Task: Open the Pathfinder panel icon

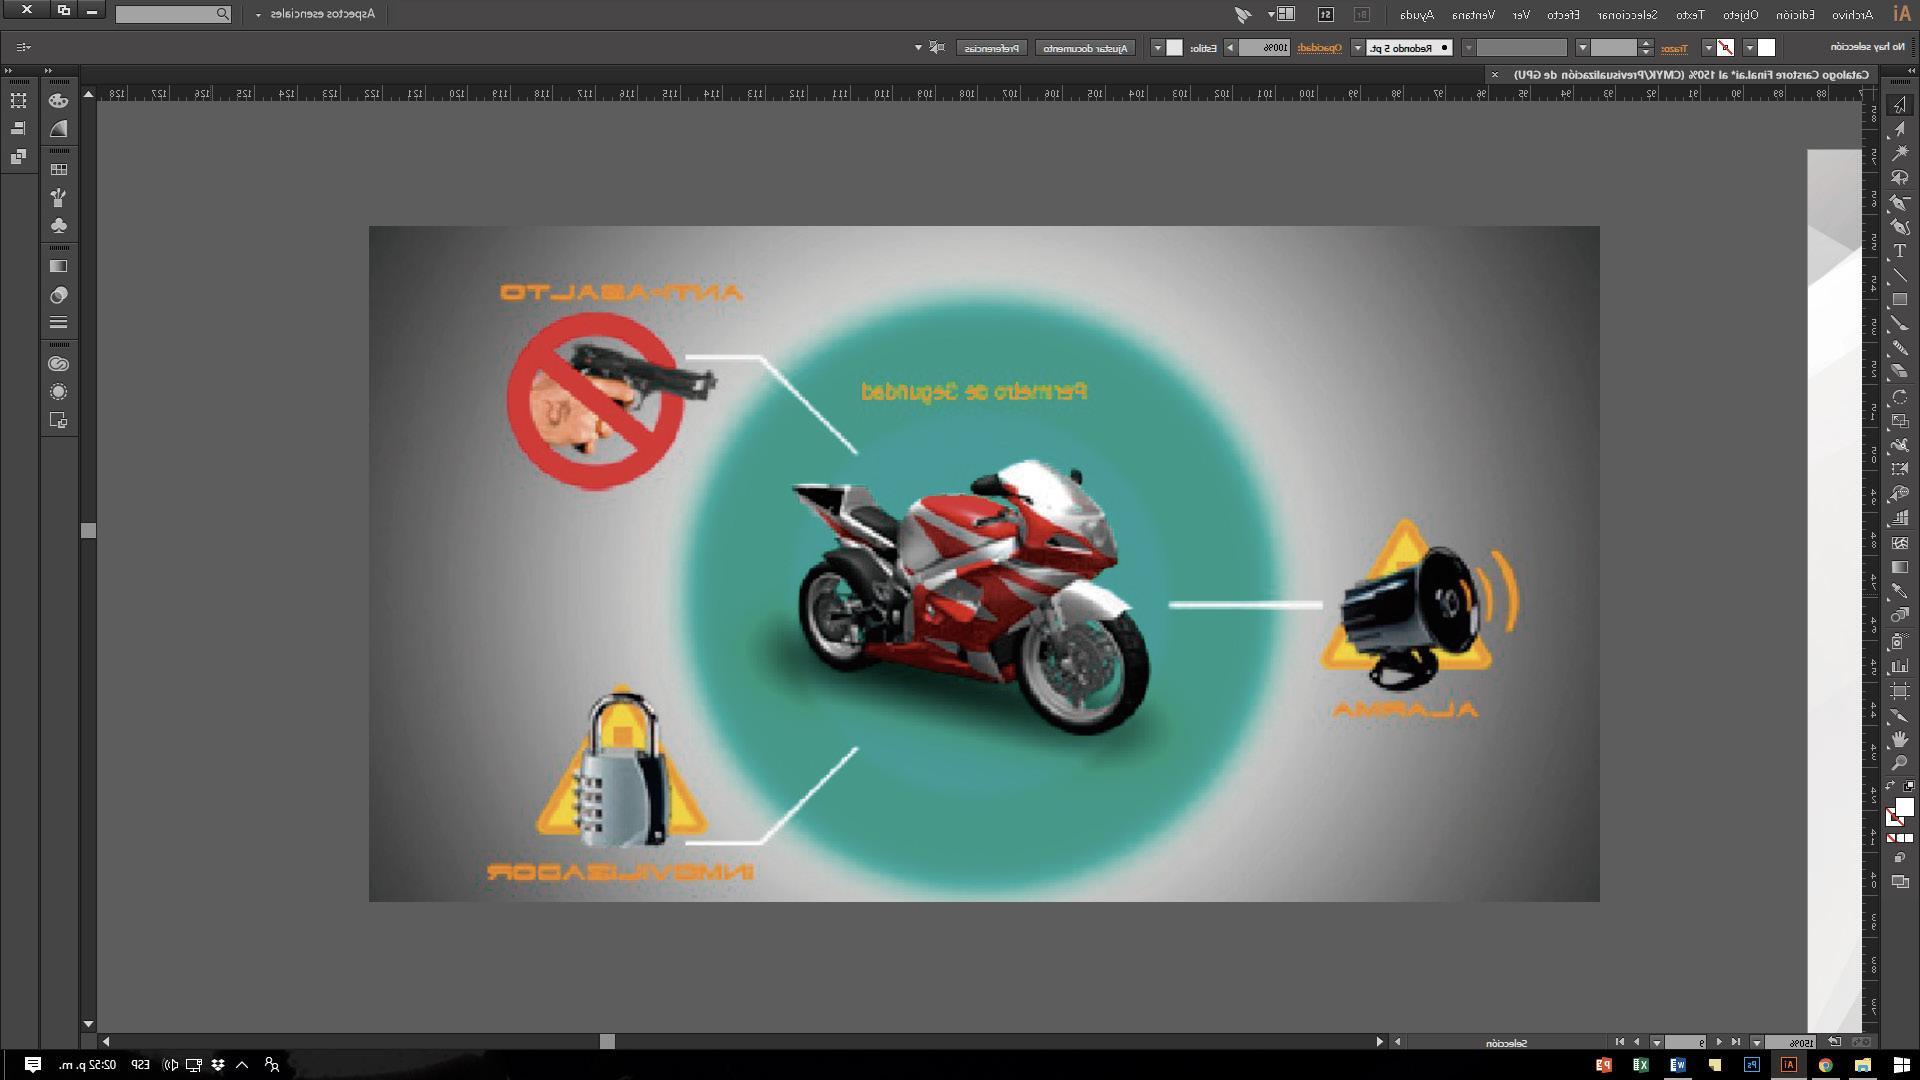Action: tap(18, 157)
